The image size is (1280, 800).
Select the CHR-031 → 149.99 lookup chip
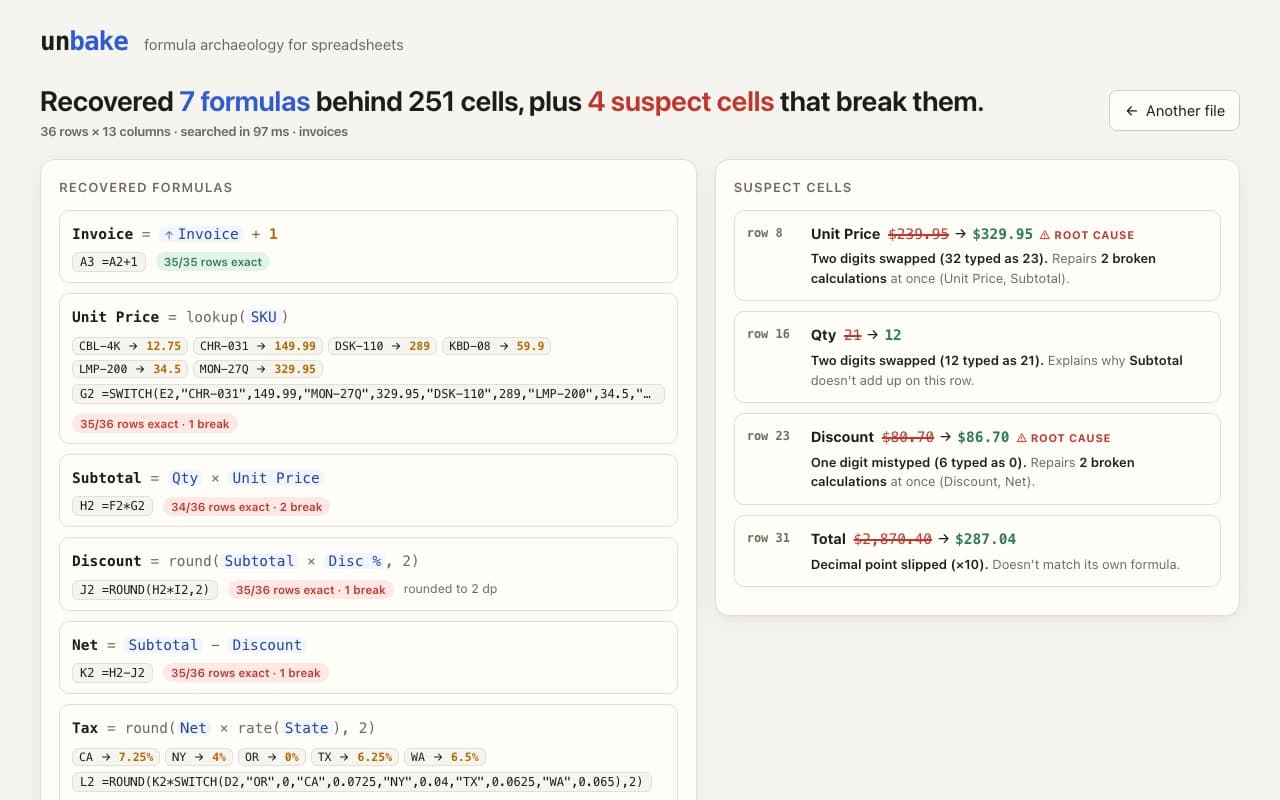[x=258, y=346]
